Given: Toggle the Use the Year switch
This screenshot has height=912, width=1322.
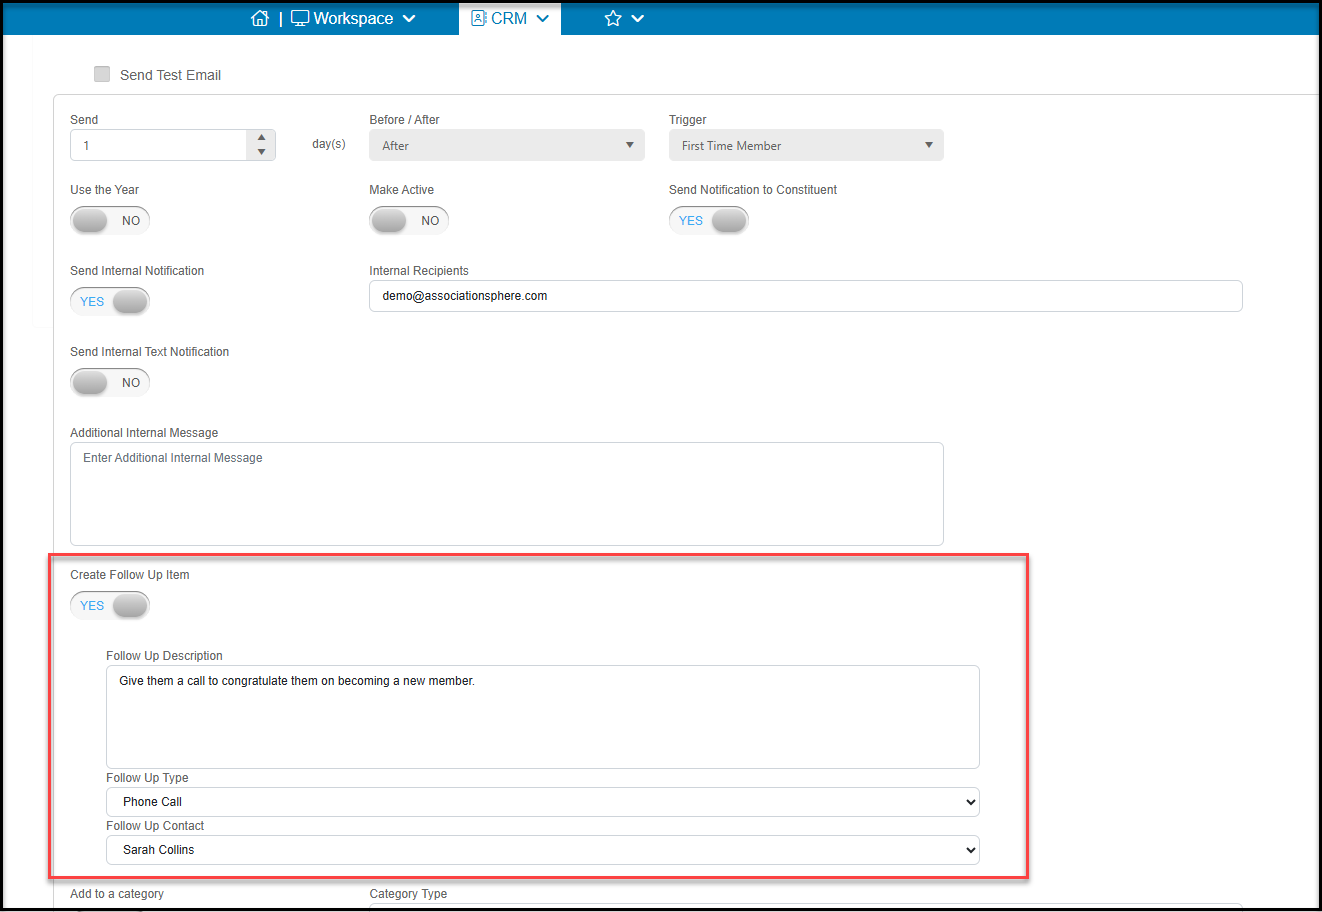Looking at the screenshot, I should (110, 220).
